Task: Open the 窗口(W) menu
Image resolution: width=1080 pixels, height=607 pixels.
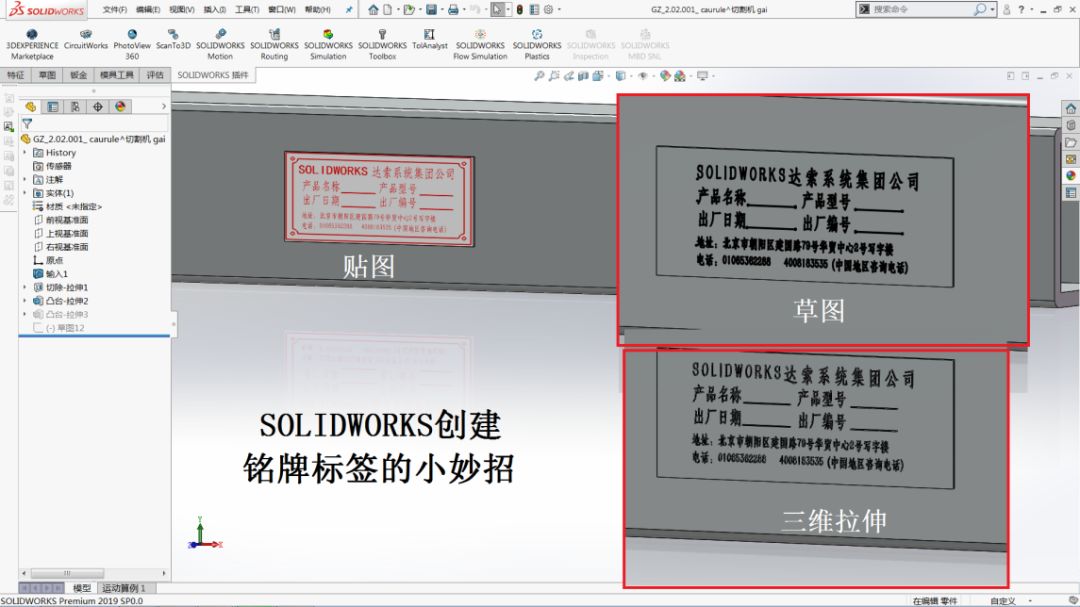Action: (282, 10)
